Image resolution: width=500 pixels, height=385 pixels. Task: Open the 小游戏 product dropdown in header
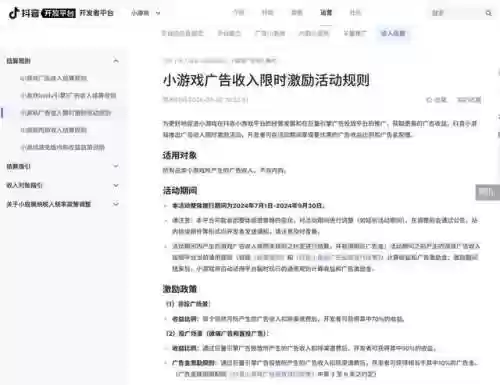coord(145,13)
